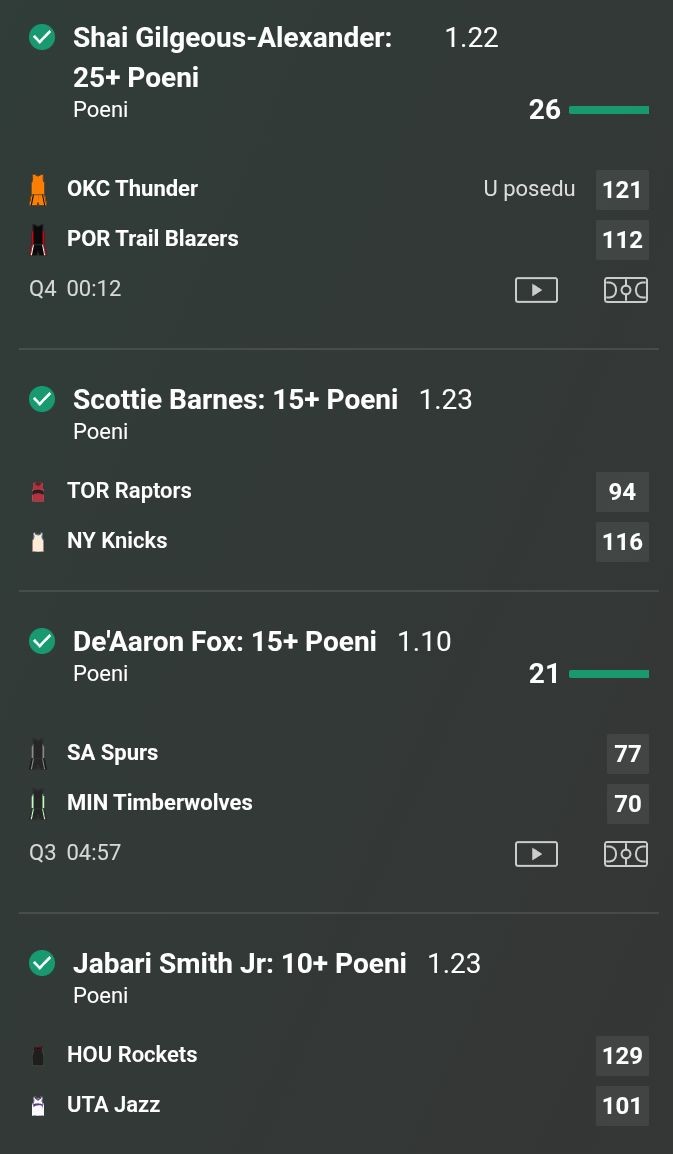Viewport: 673px width, 1154px height.
Task: Click green checkmark beside Scottie Barnes bet
Action: (42, 400)
